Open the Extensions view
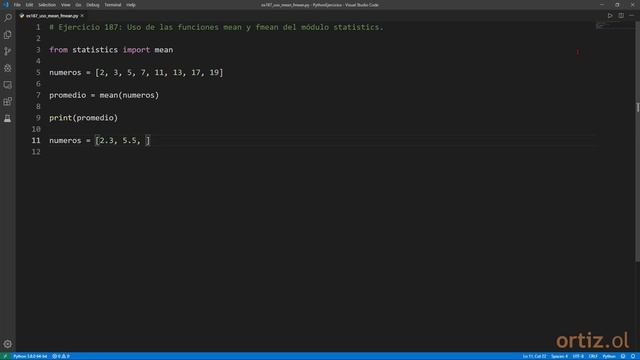 [8, 102]
